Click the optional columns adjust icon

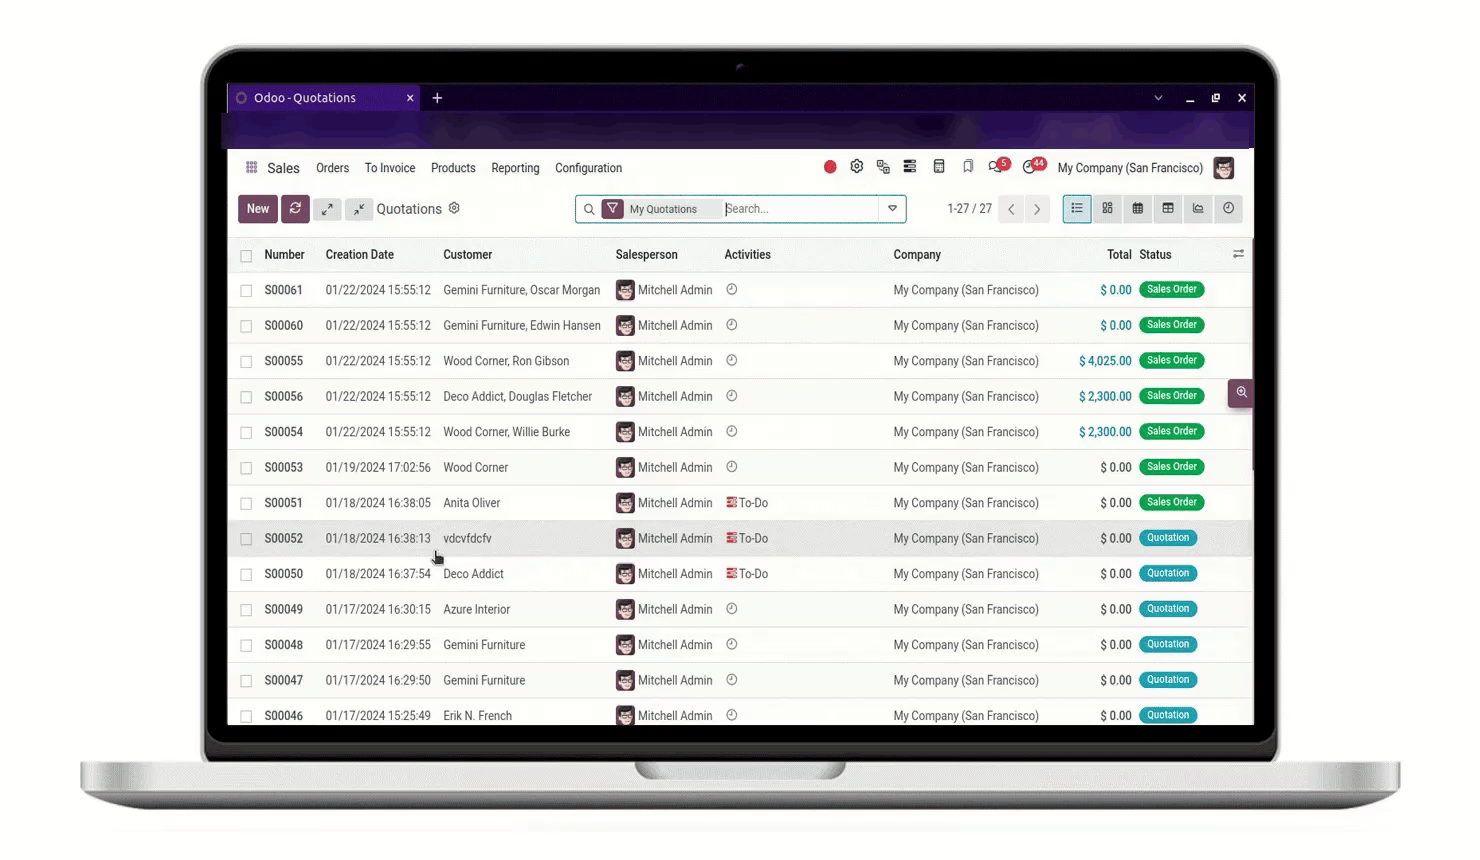coord(1238,254)
